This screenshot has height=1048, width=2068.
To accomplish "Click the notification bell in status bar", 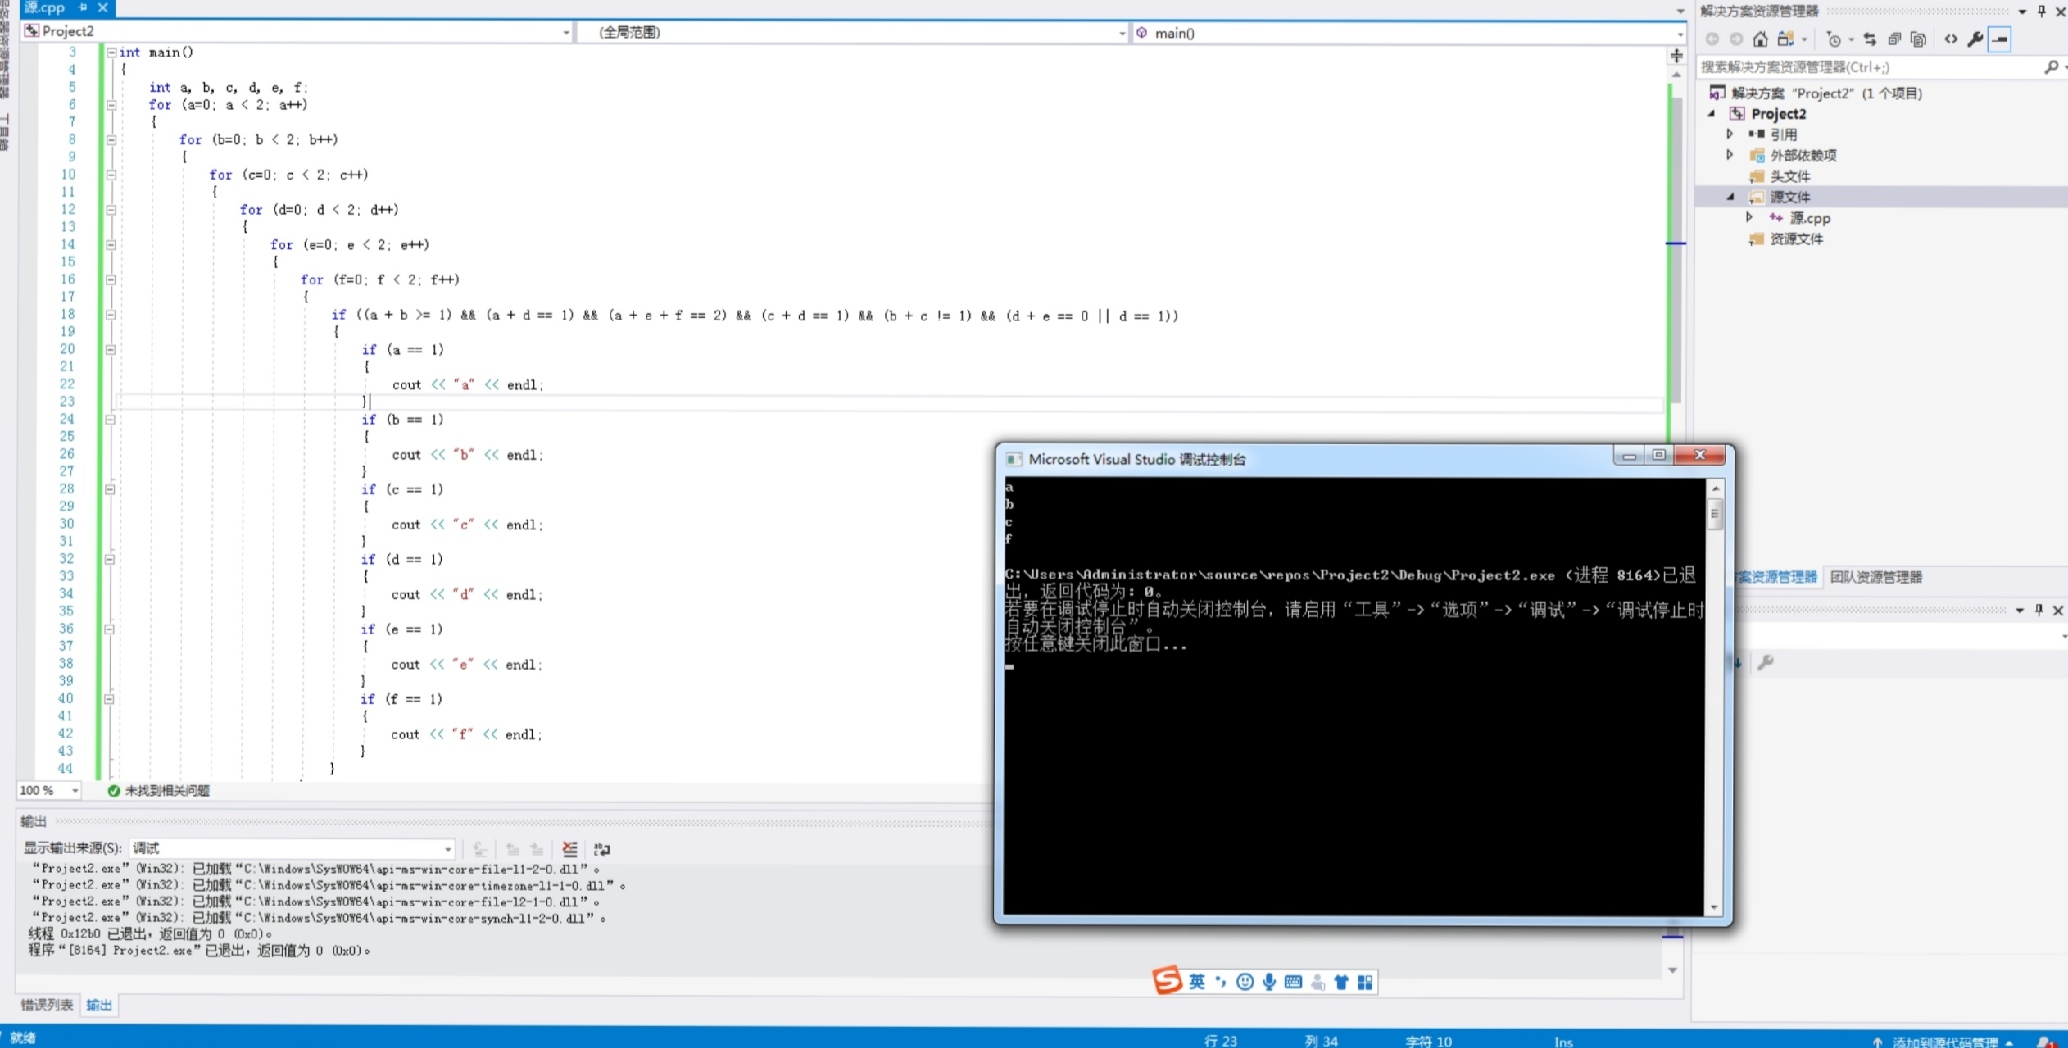I will [2045, 1042].
